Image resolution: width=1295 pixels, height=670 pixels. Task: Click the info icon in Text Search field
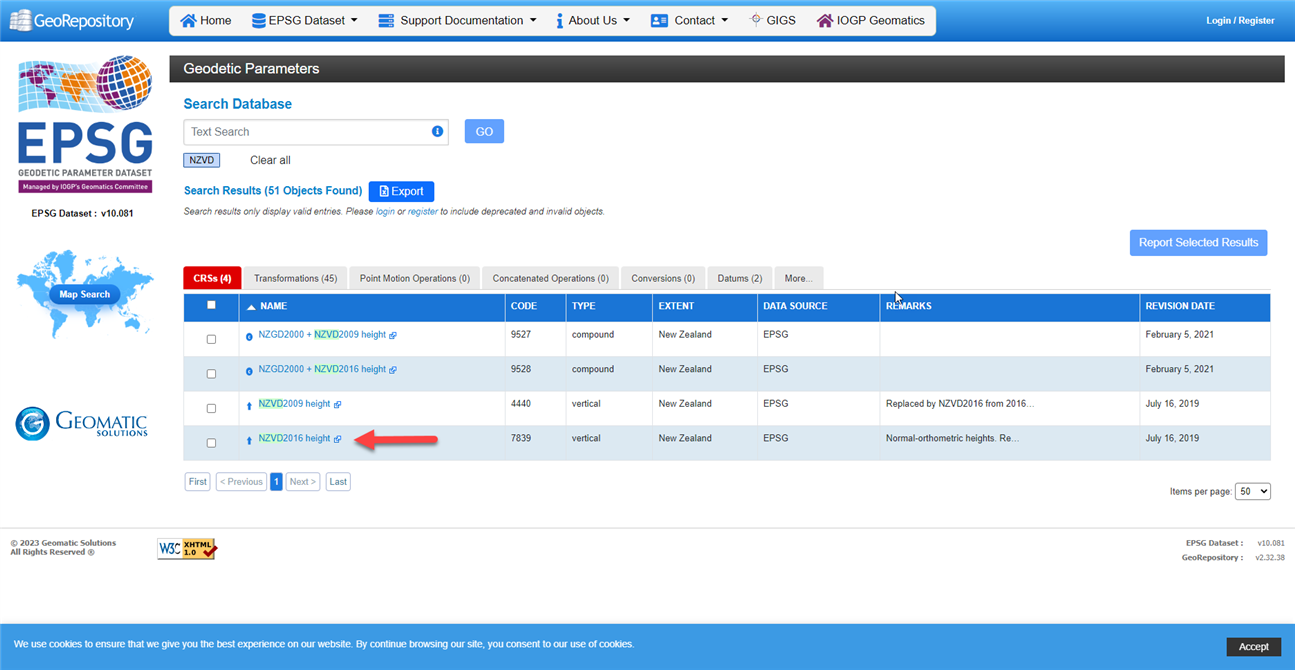(437, 132)
